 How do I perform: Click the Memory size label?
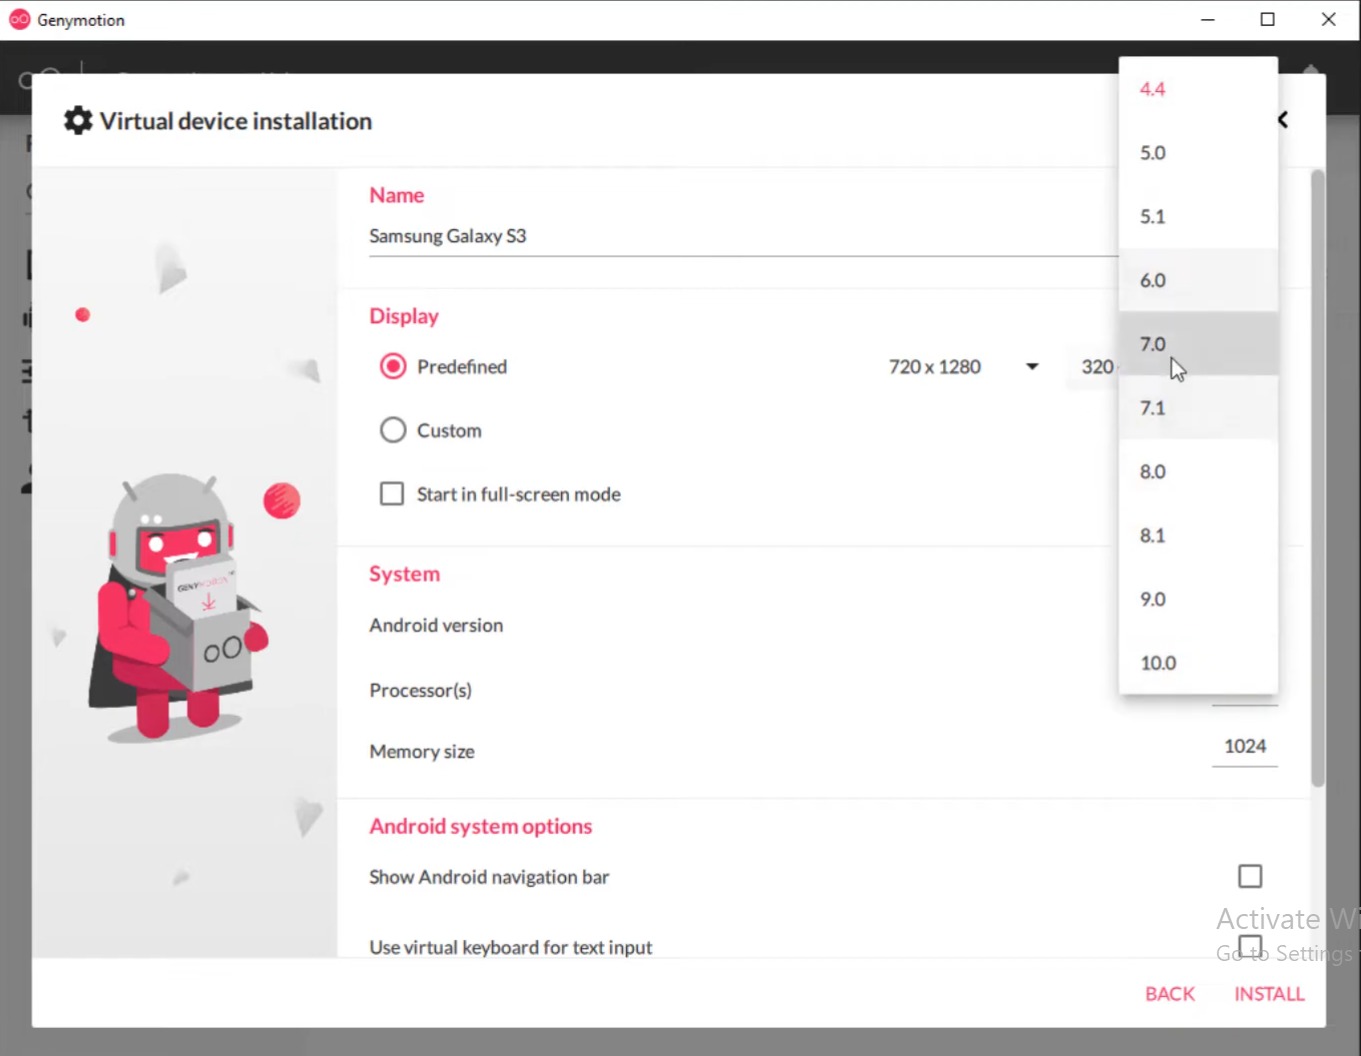pos(422,752)
